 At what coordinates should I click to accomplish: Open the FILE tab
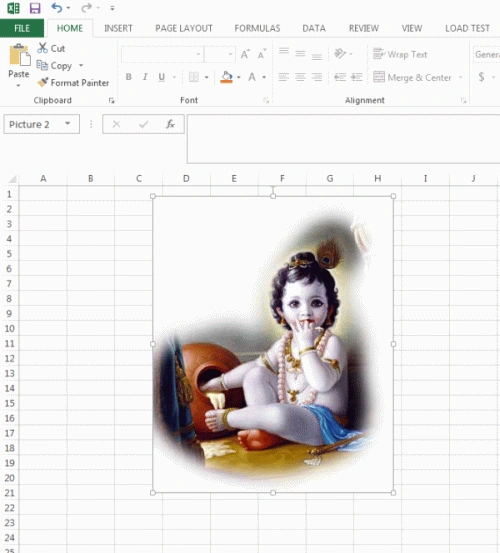(22, 28)
